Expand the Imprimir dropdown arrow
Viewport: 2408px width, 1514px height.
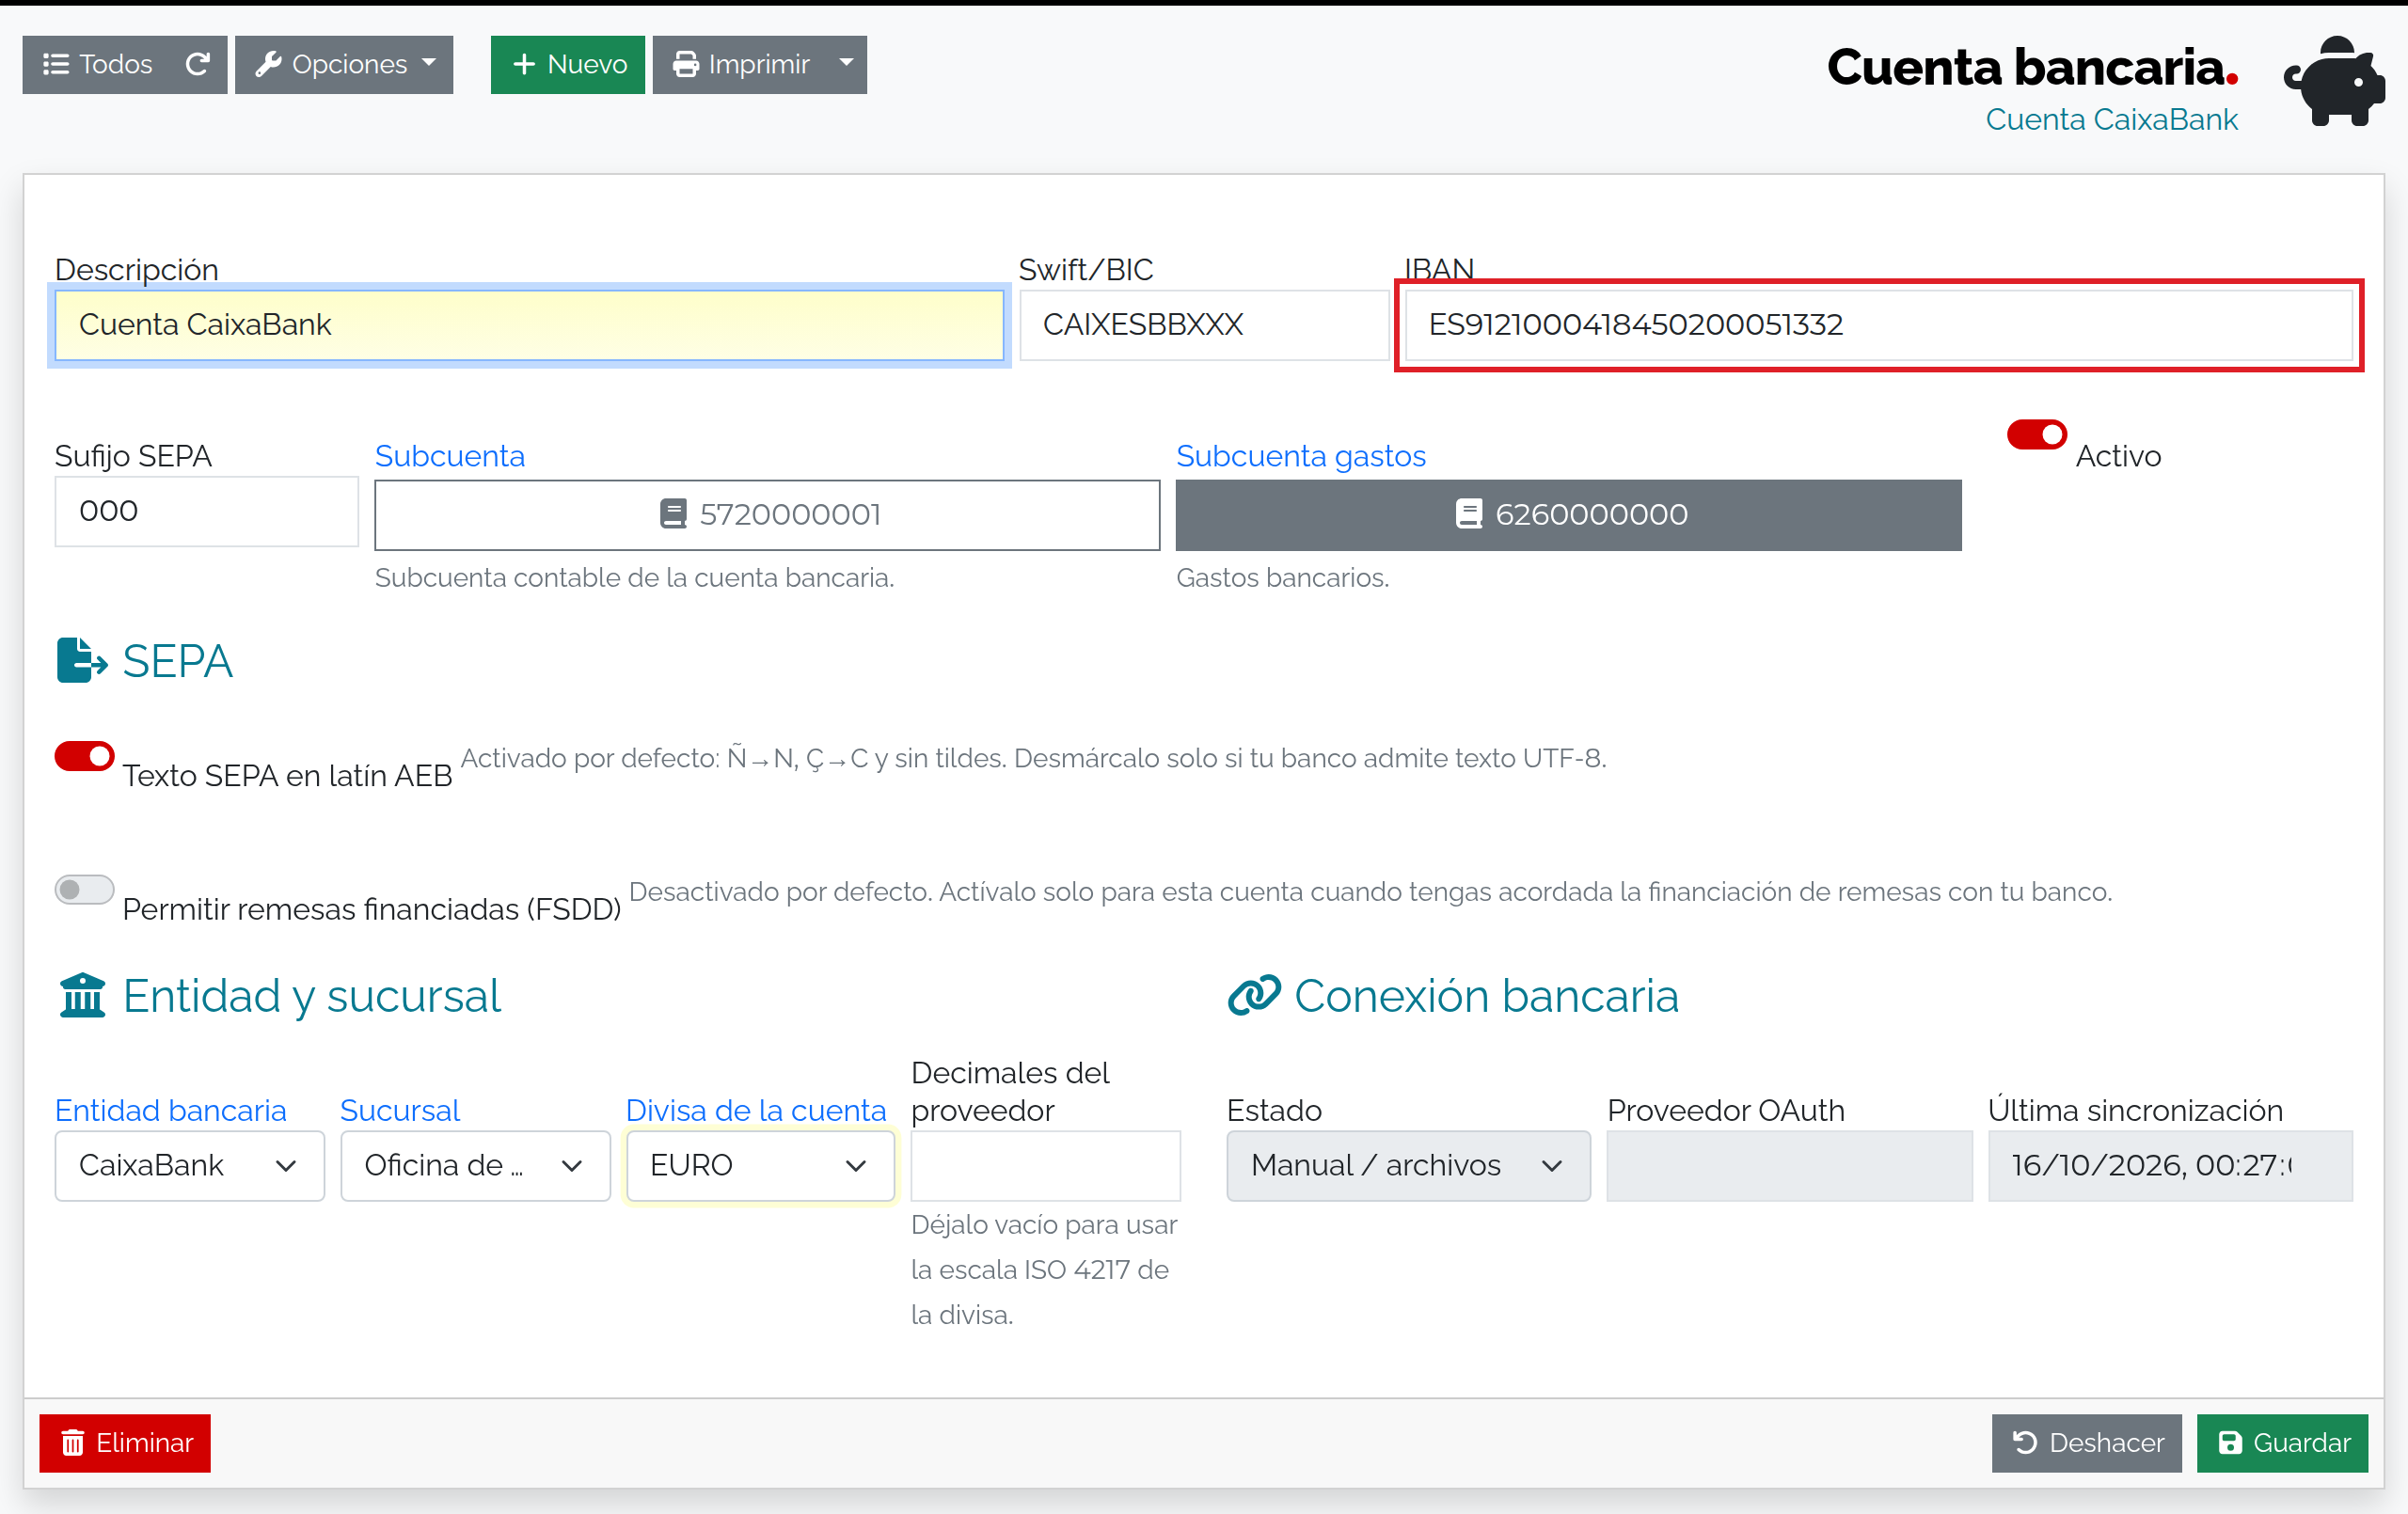847,64
